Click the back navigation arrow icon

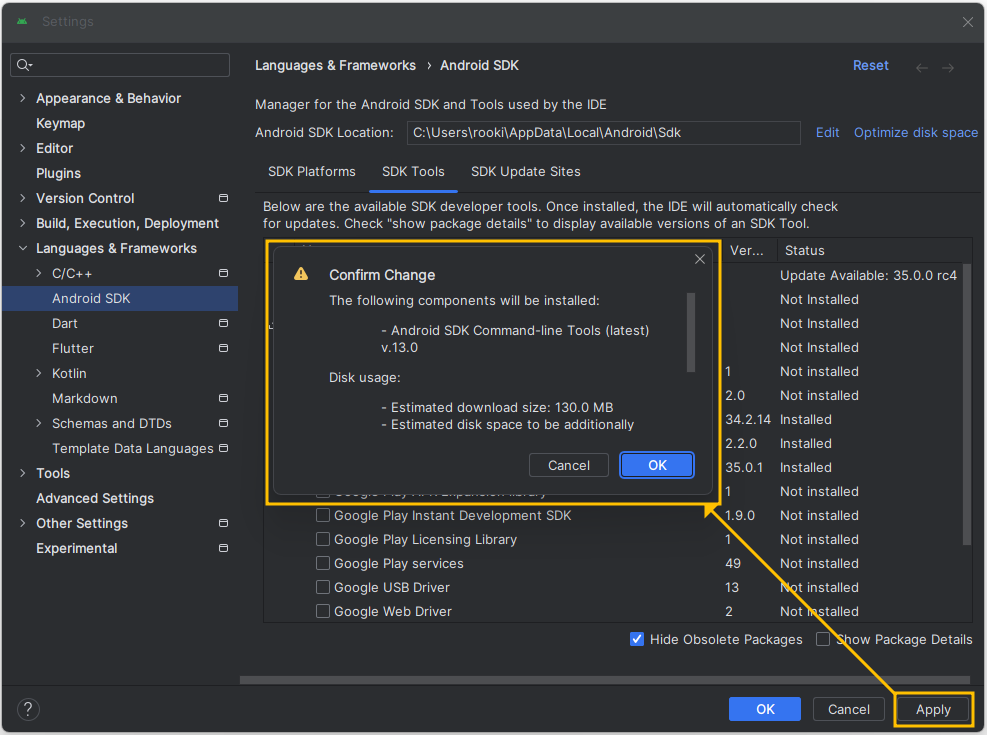coord(922,67)
